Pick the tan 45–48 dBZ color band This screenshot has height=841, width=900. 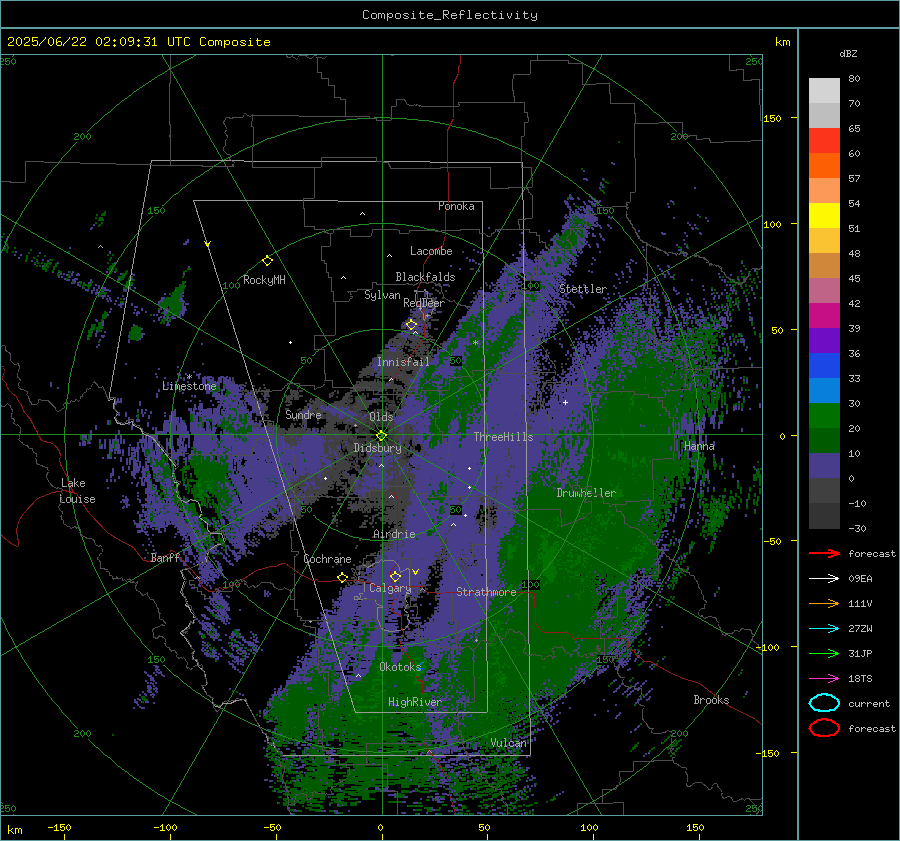tap(824, 266)
